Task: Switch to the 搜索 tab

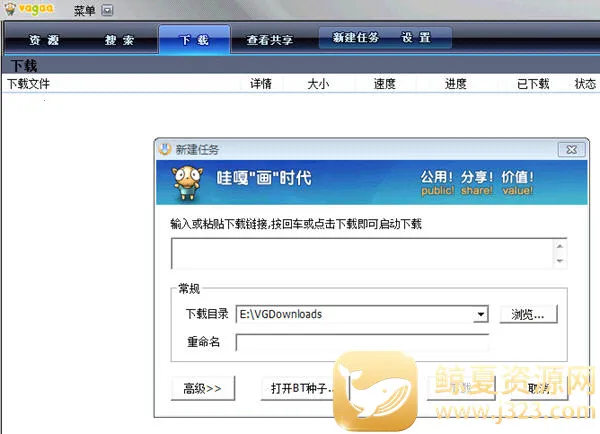Action: (x=120, y=40)
